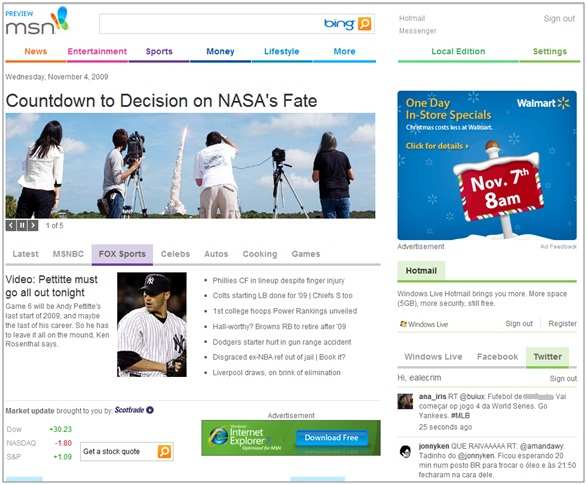Click Sign out in Twitter panel
Viewport: 587px width, 485px height.
pos(563,379)
